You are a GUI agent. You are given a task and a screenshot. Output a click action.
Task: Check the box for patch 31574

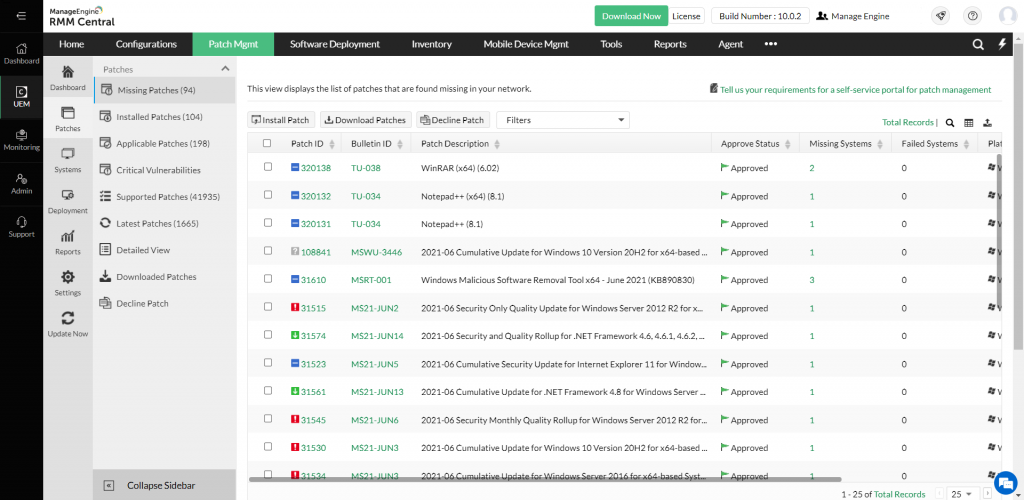coord(268,335)
